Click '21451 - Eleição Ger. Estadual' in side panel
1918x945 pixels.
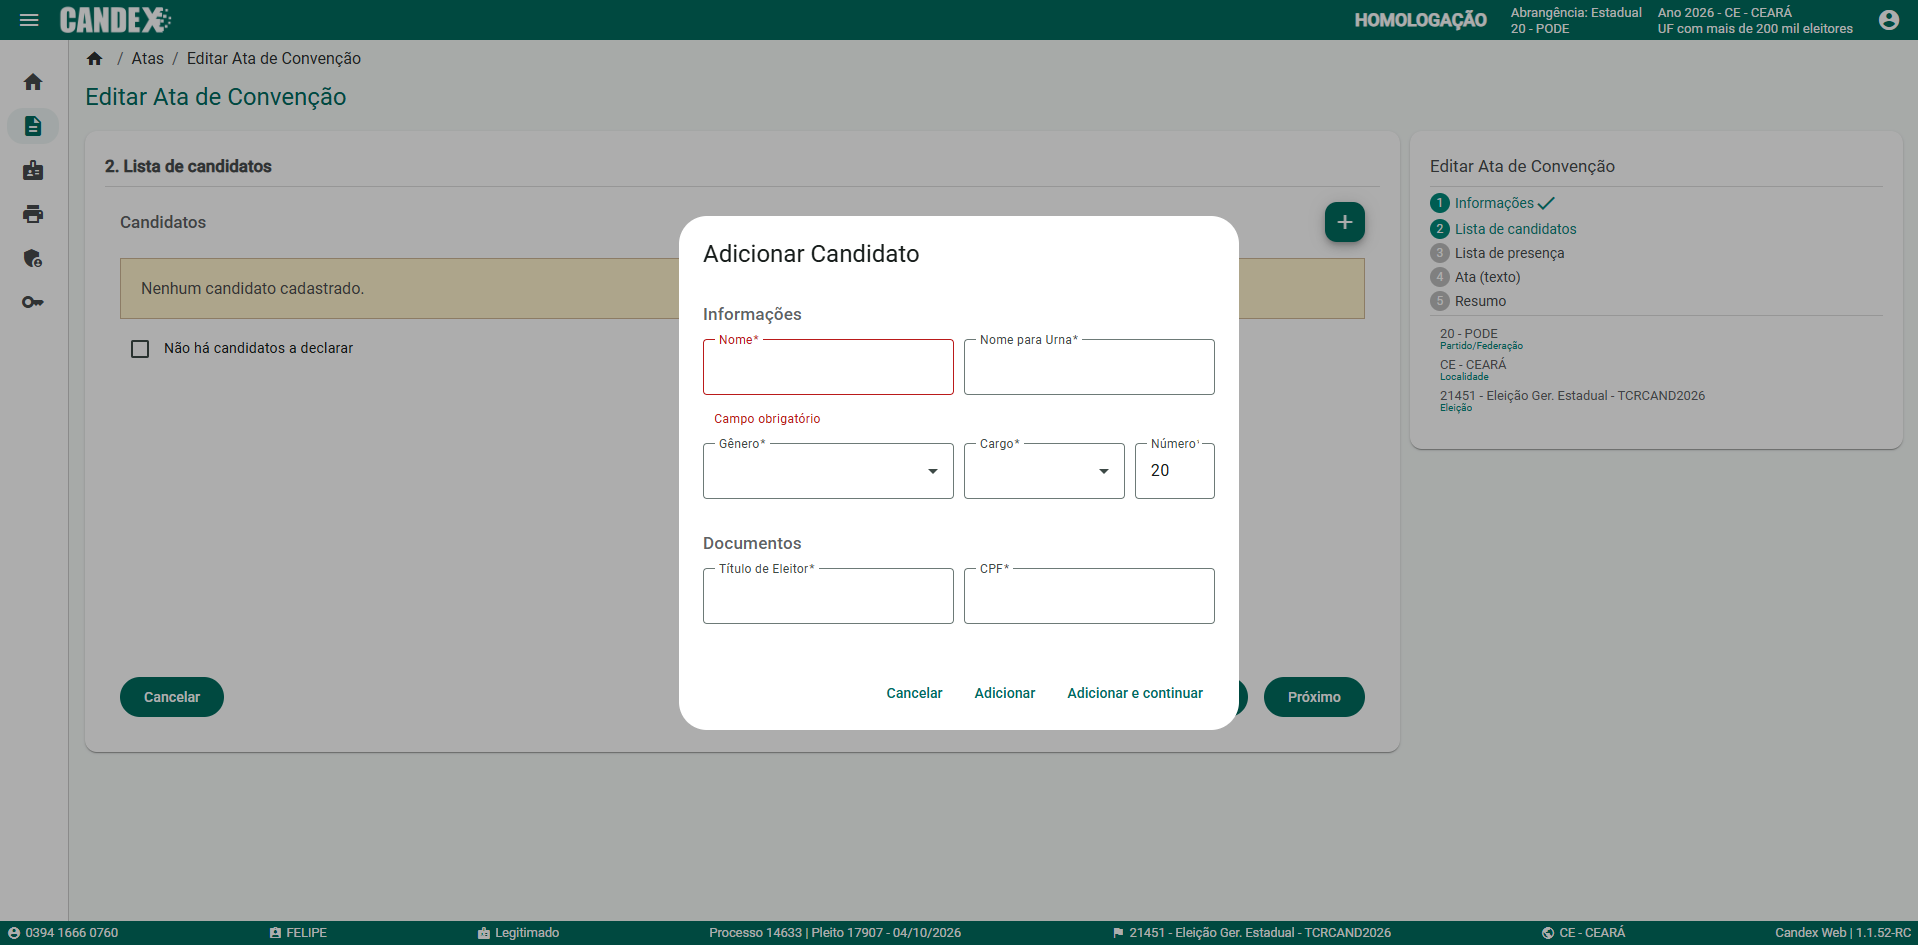(x=1572, y=395)
